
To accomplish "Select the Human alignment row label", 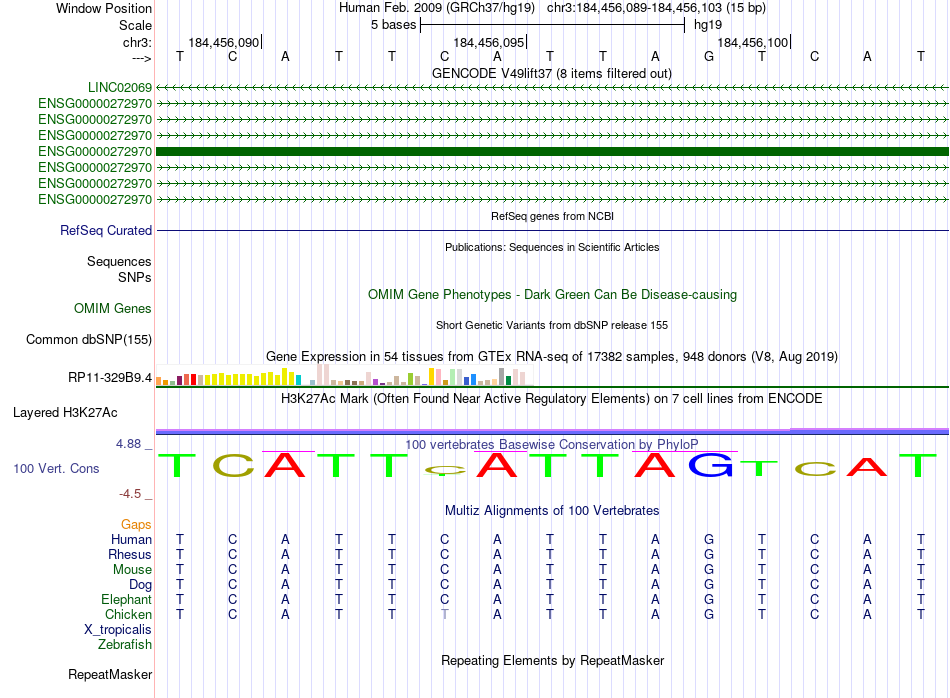I will (131, 539).
